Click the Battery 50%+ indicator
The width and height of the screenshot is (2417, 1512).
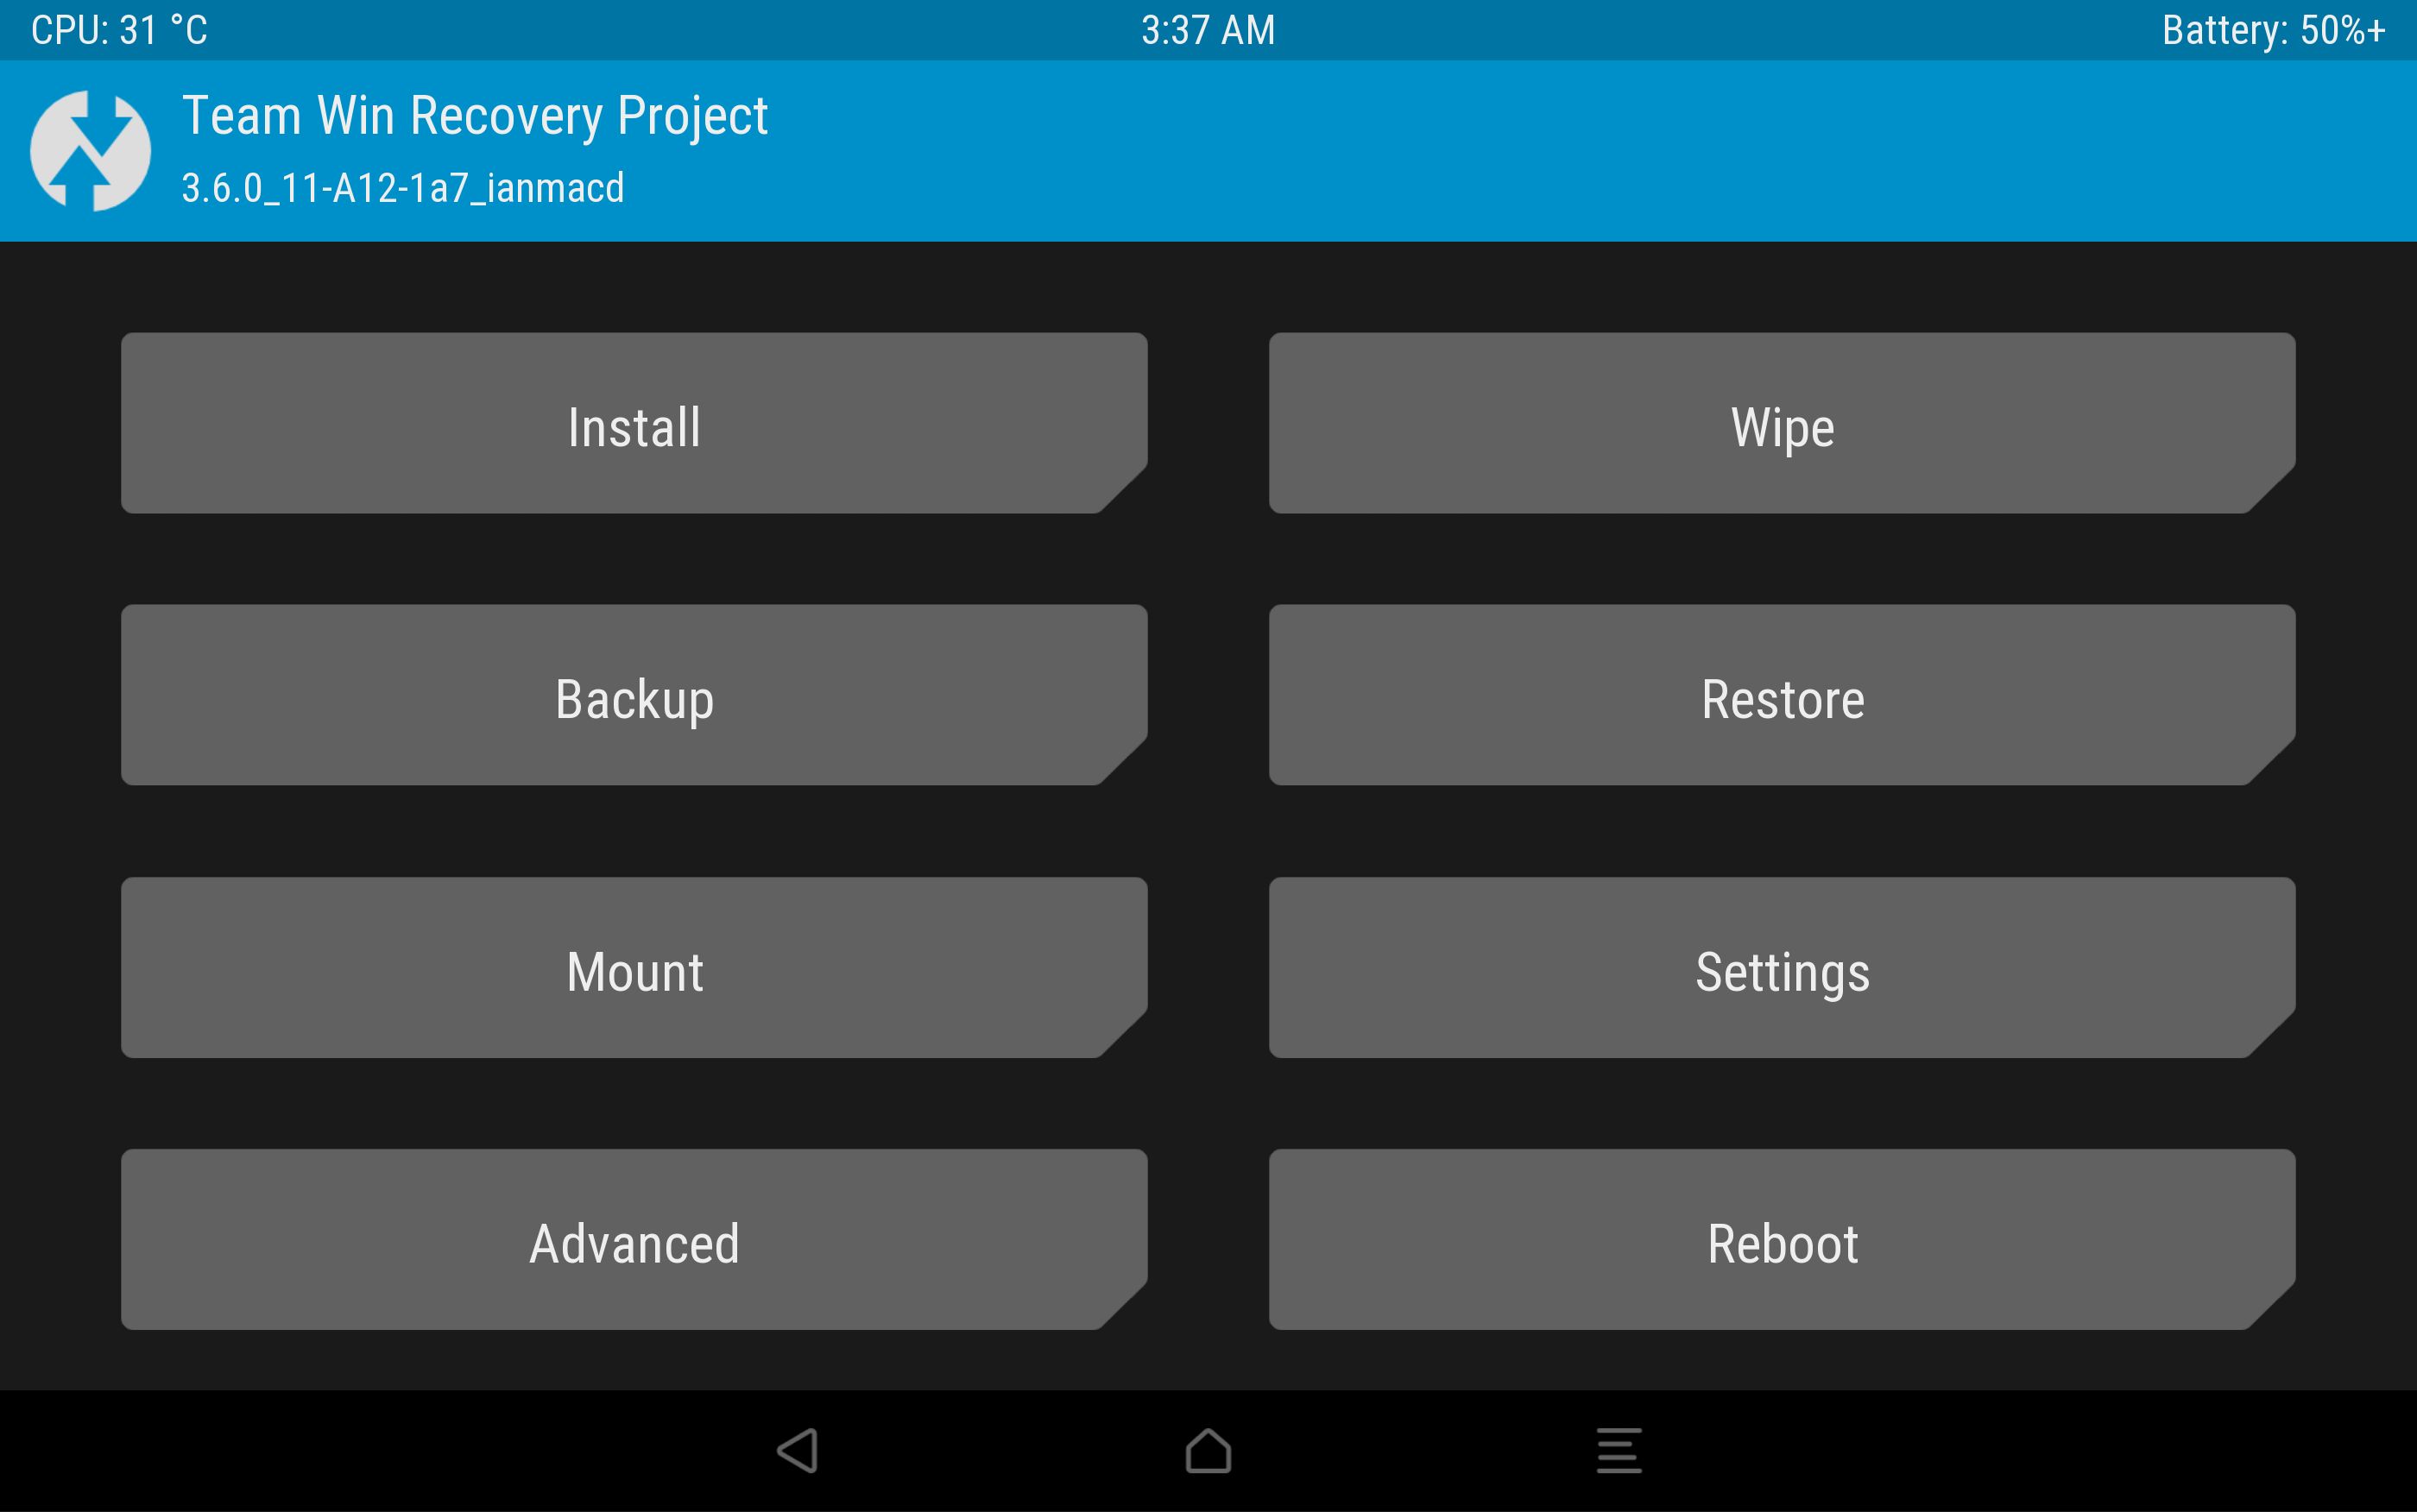click(2274, 30)
